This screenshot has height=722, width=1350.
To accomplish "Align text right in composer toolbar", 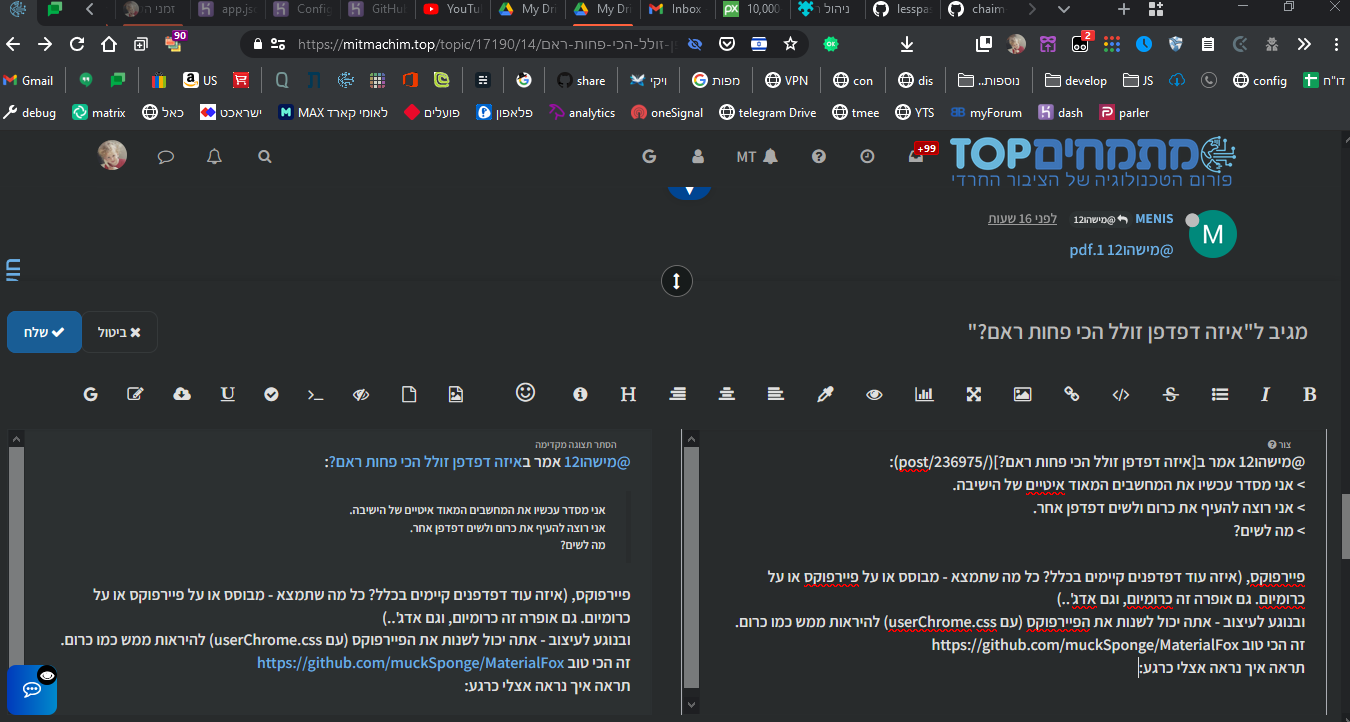I will [x=678, y=394].
